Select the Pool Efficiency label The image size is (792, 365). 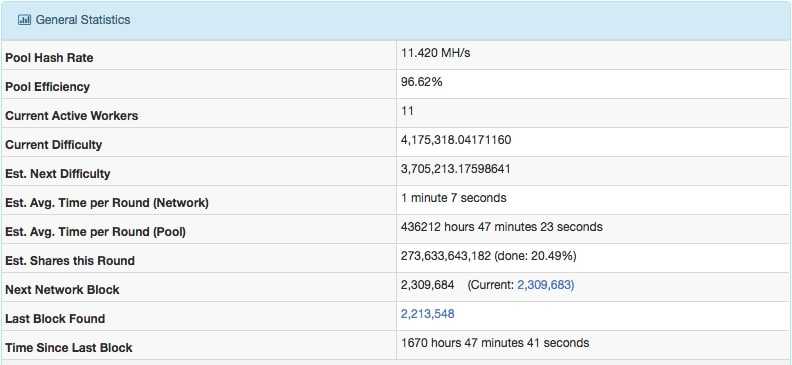(47, 87)
